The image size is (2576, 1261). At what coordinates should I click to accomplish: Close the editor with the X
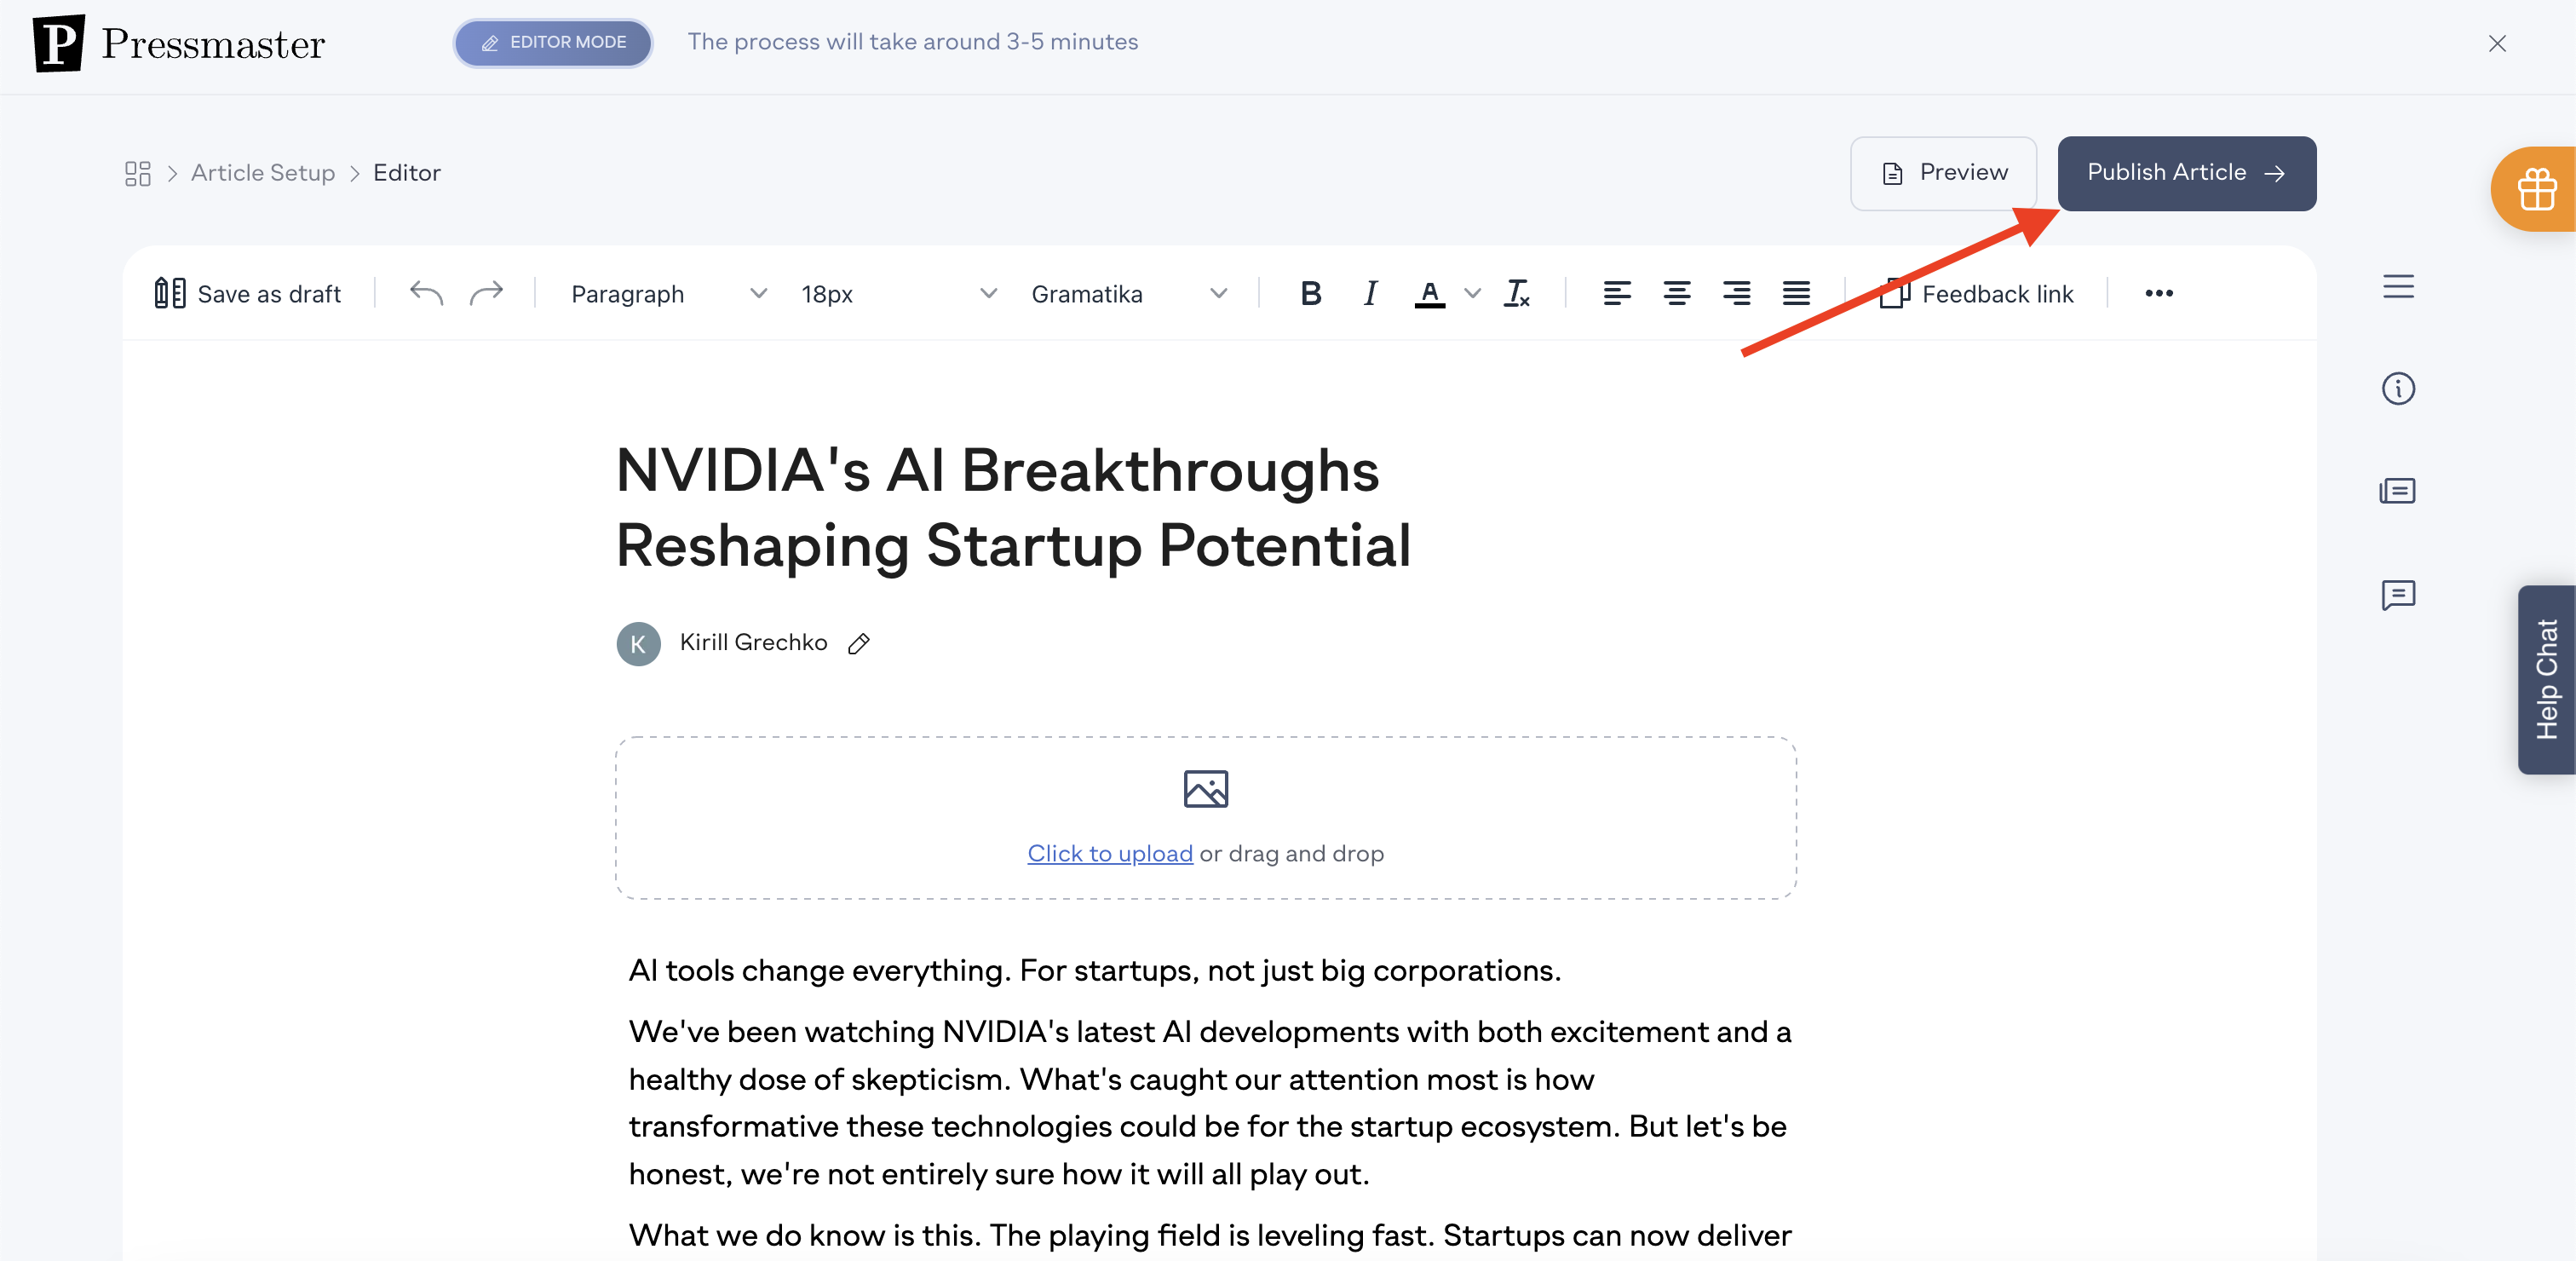(x=2497, y=43)
